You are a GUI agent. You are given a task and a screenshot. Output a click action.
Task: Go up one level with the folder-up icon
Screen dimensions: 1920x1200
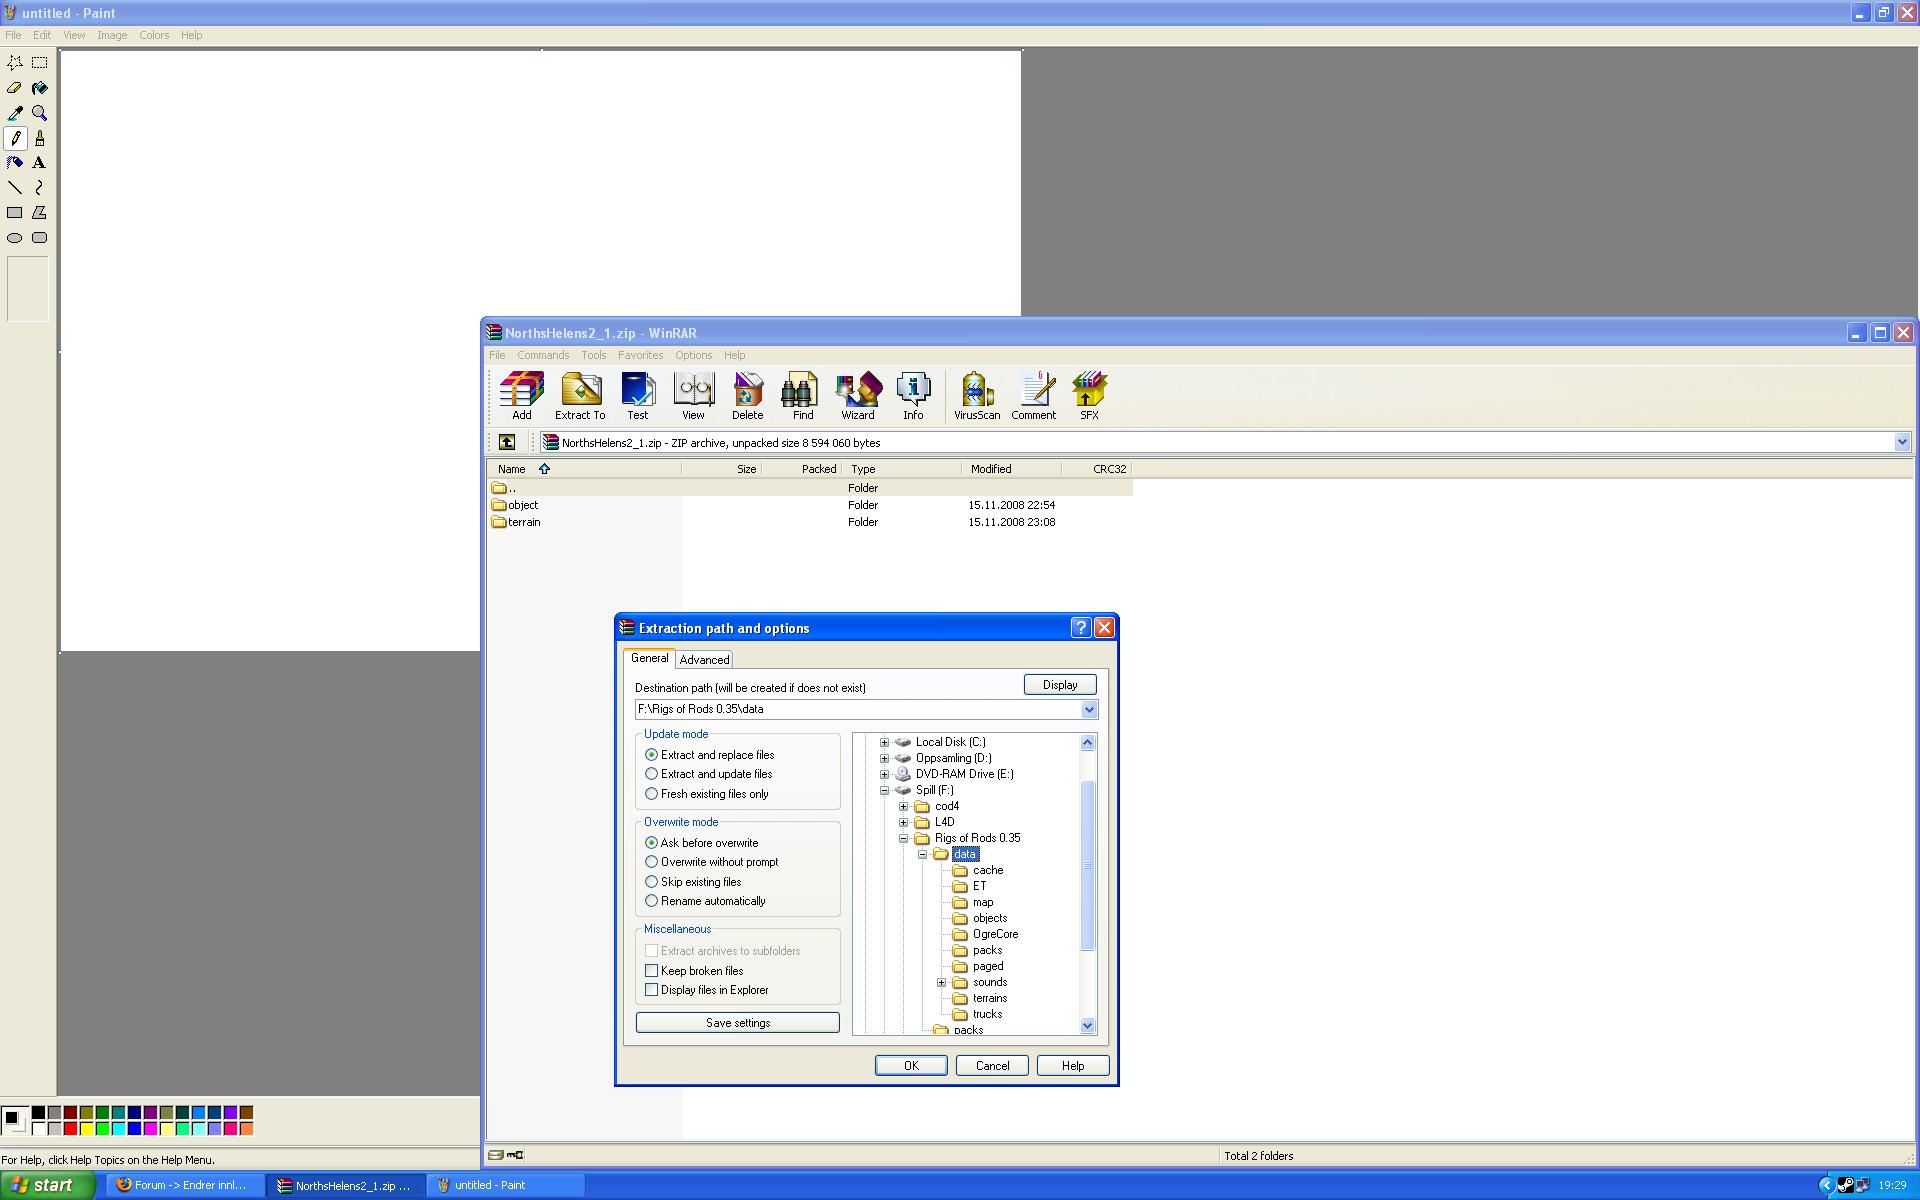point(507,442)
